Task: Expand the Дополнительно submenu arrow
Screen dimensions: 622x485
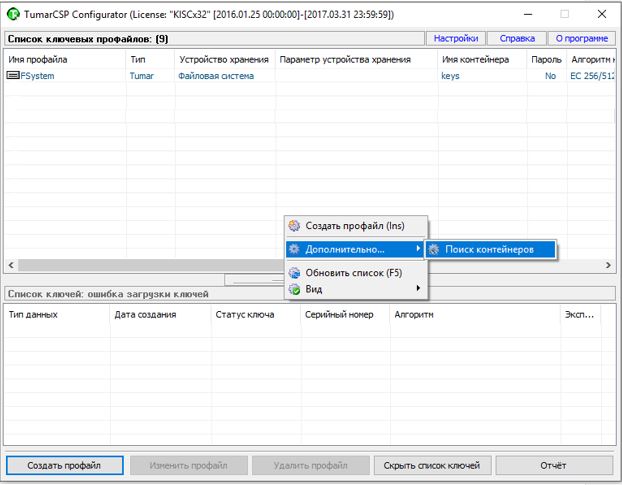Action: click(x=418, y=249)
